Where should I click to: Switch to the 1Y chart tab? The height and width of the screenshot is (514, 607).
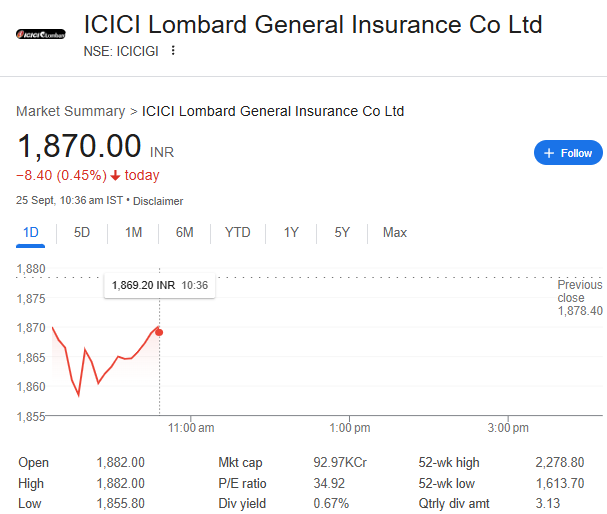[291, 233]
